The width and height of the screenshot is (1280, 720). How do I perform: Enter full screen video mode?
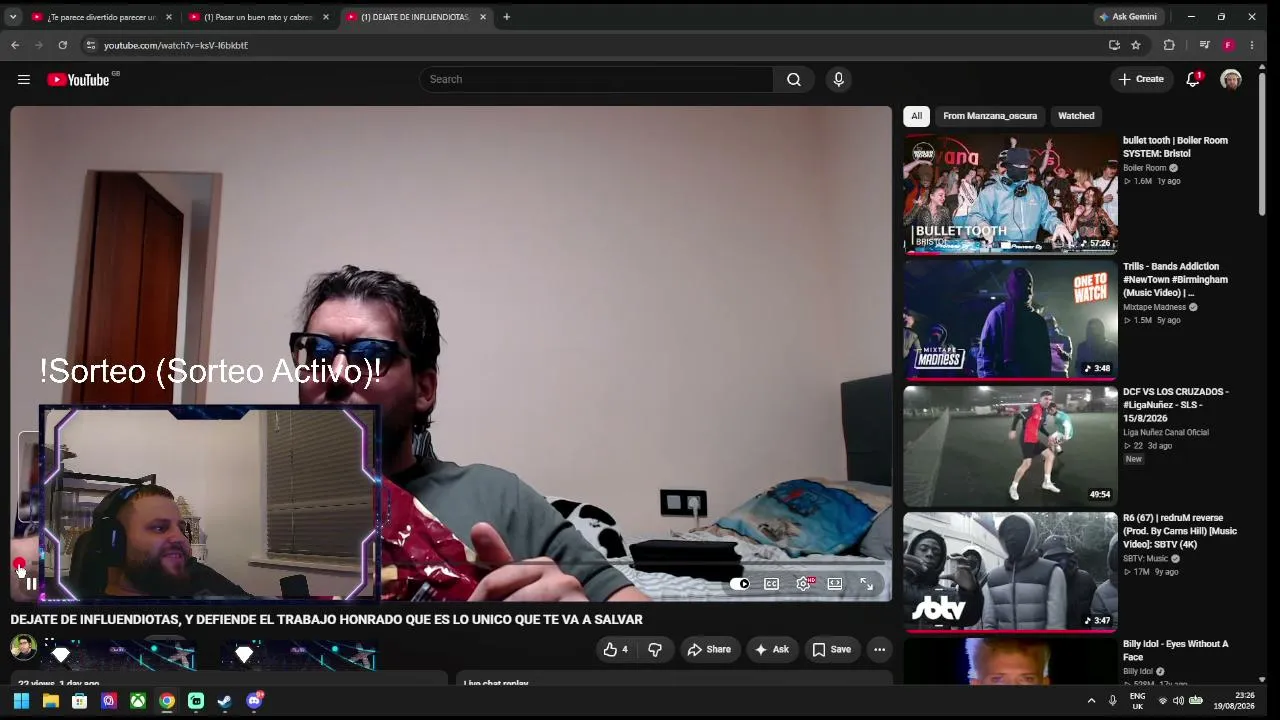pyautogui.click(x=867, y=584)
